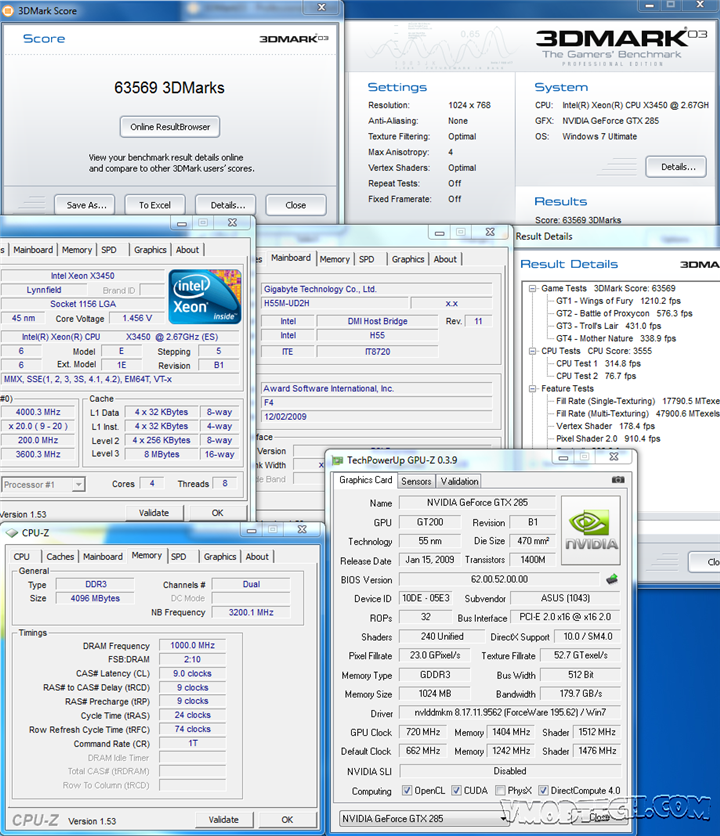The width and height of the screenshot is (720, 836).
Task: Click the 3DMark Score window title icon
Action: 8,11
